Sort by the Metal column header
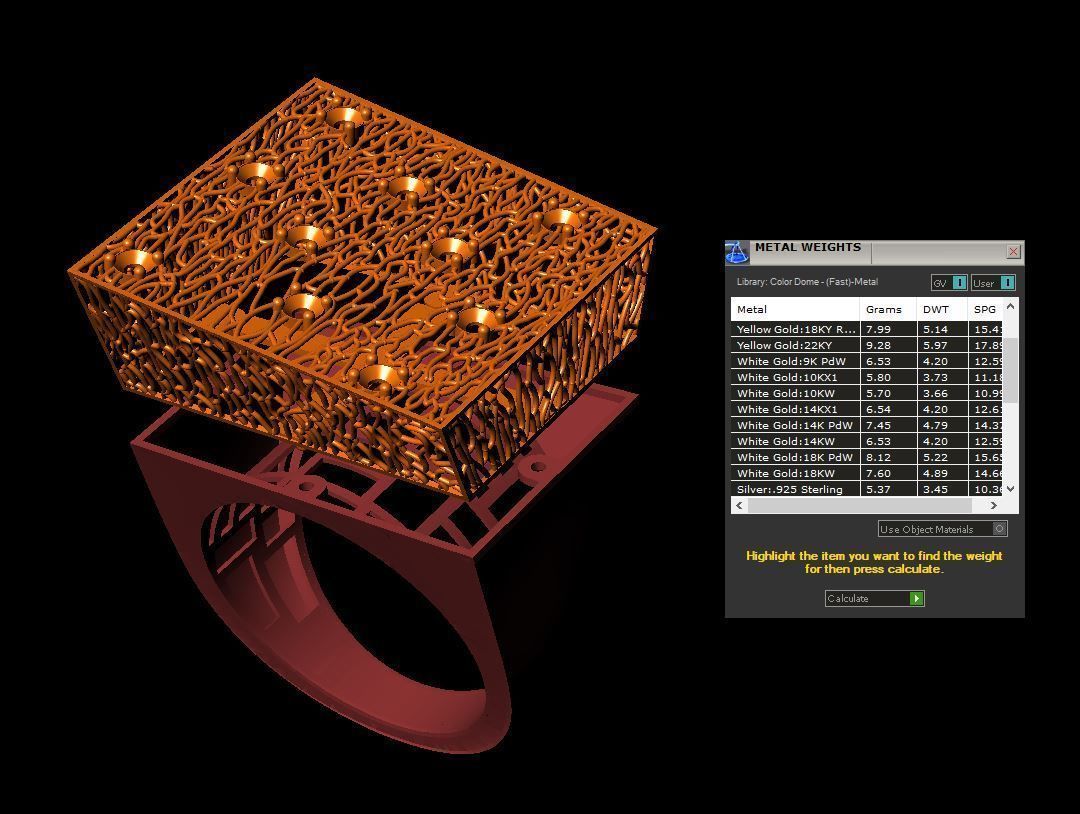Image resolution: width=1080 pixels, height=814 pixels. tap(795, 309)
